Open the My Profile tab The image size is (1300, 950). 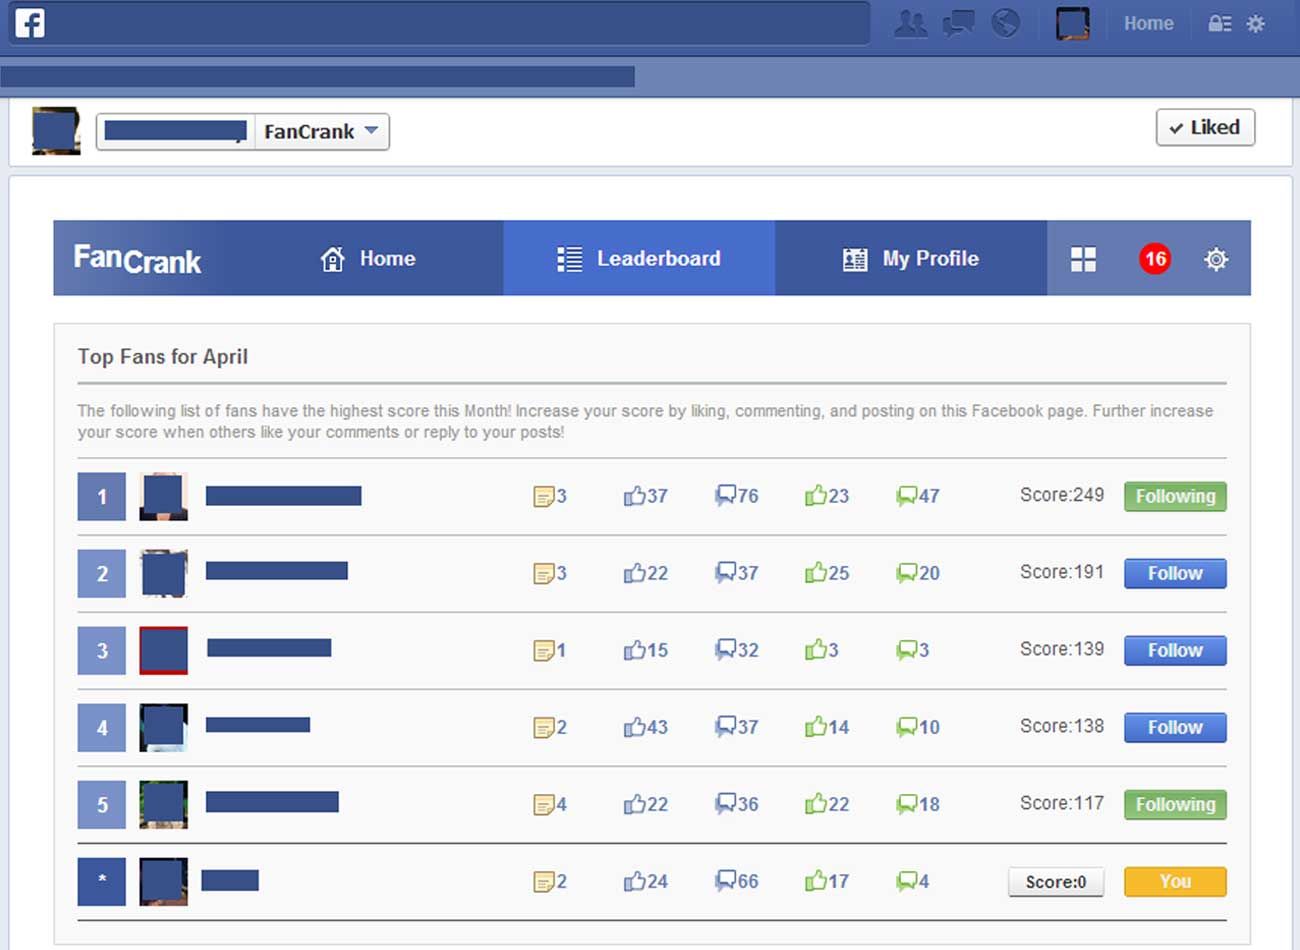910,258
